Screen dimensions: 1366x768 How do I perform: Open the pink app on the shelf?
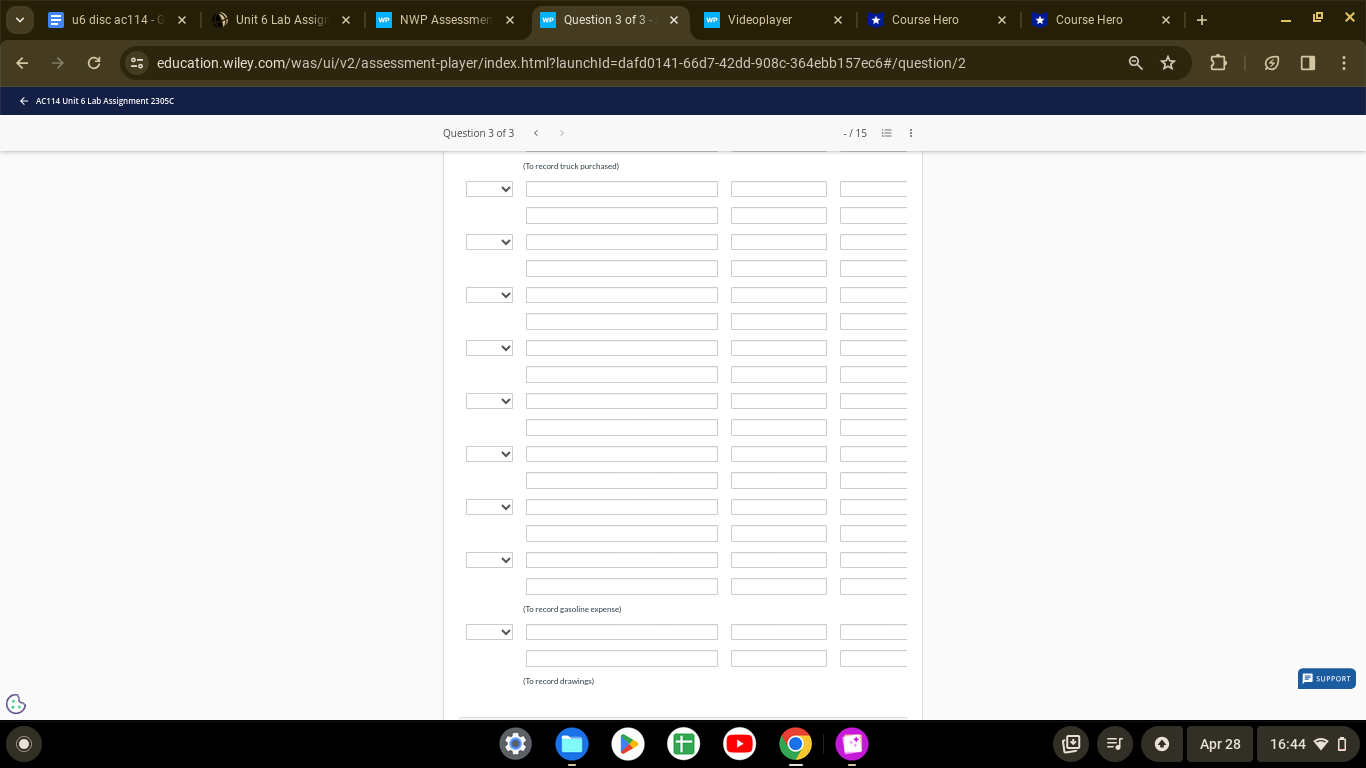click(852, 744)
